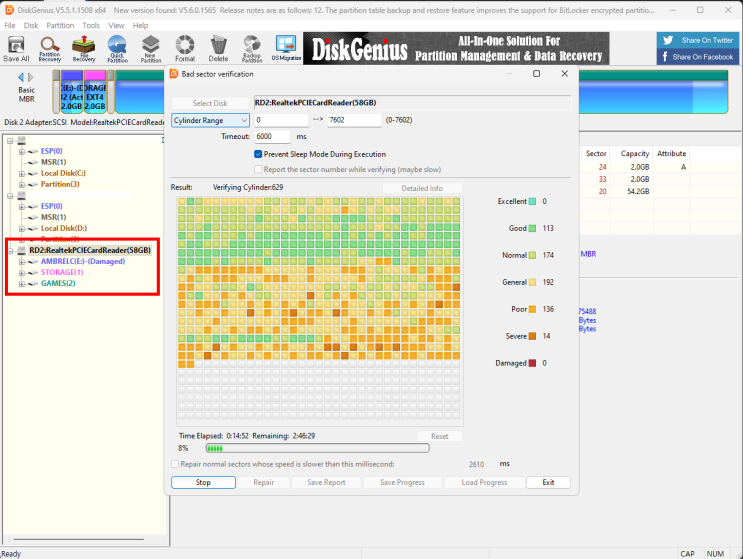743x559 pixels.
Task: Select the RD2:RealtekPCIECardReader(58GB) tree item
Action: [x=90, y=250]
